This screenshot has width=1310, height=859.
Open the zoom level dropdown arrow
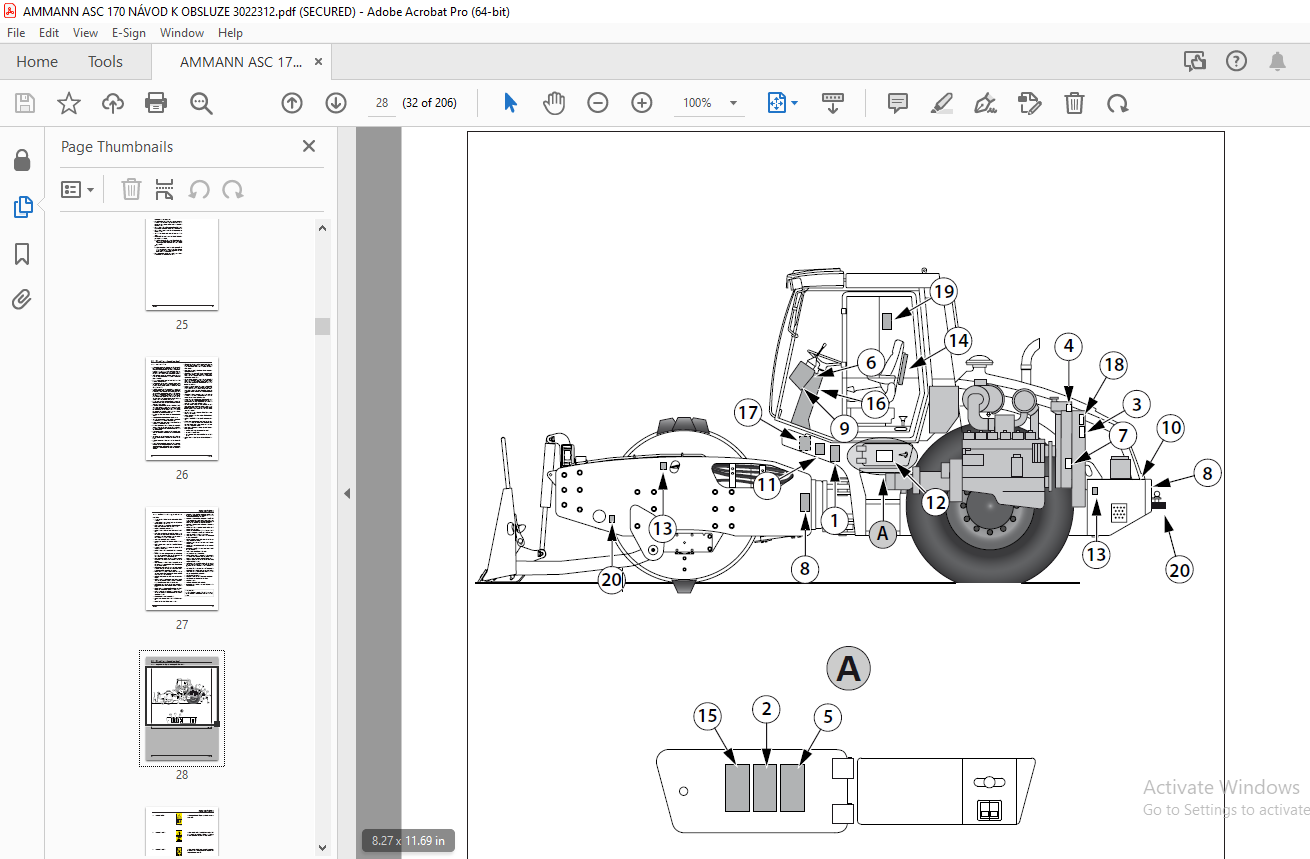(734, 103)
